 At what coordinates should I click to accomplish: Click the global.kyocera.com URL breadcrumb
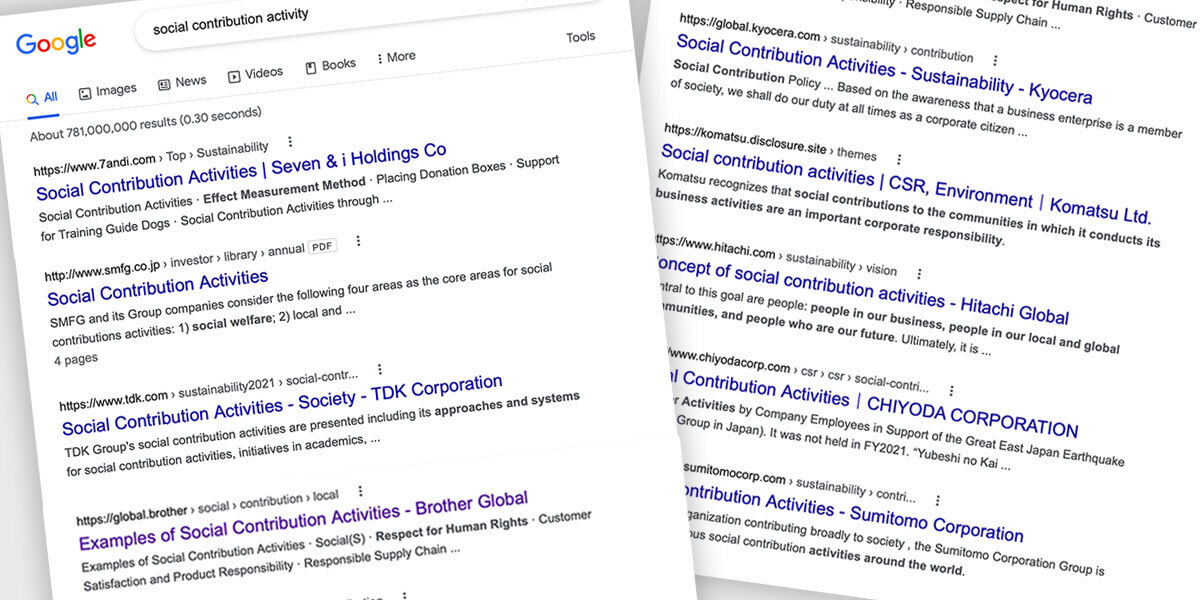click(826, 38)
